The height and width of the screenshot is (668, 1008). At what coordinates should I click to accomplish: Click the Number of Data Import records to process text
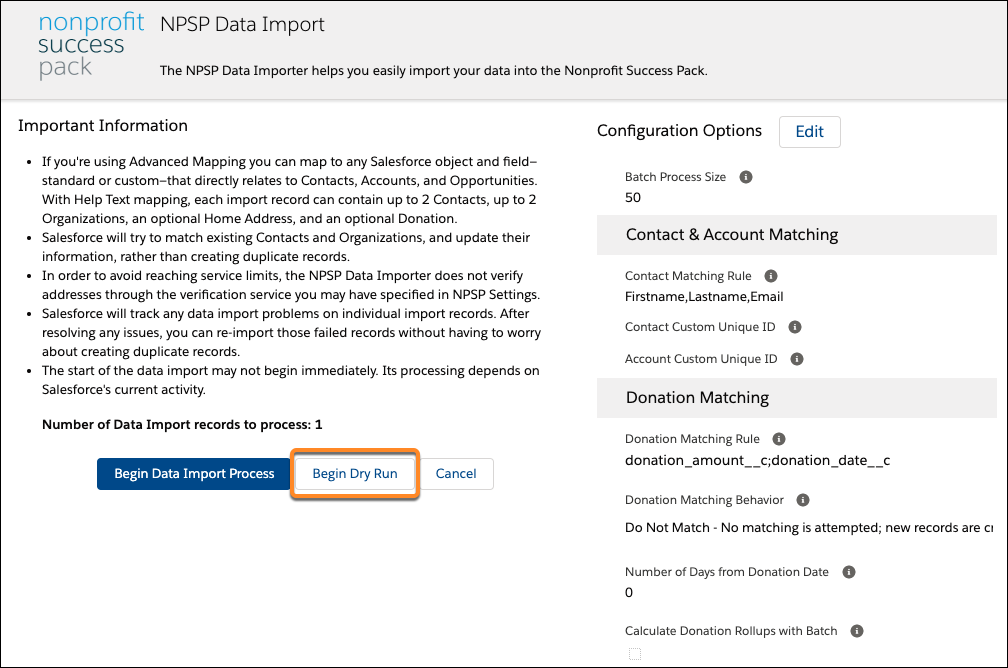pyautogui.click(x=182, y=424)
